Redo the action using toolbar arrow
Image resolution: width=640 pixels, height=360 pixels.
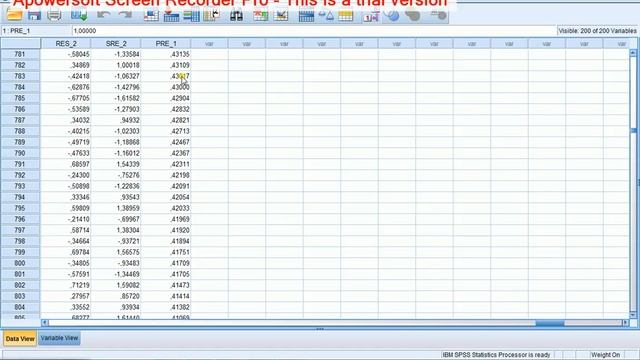click(x=125, y=16)
